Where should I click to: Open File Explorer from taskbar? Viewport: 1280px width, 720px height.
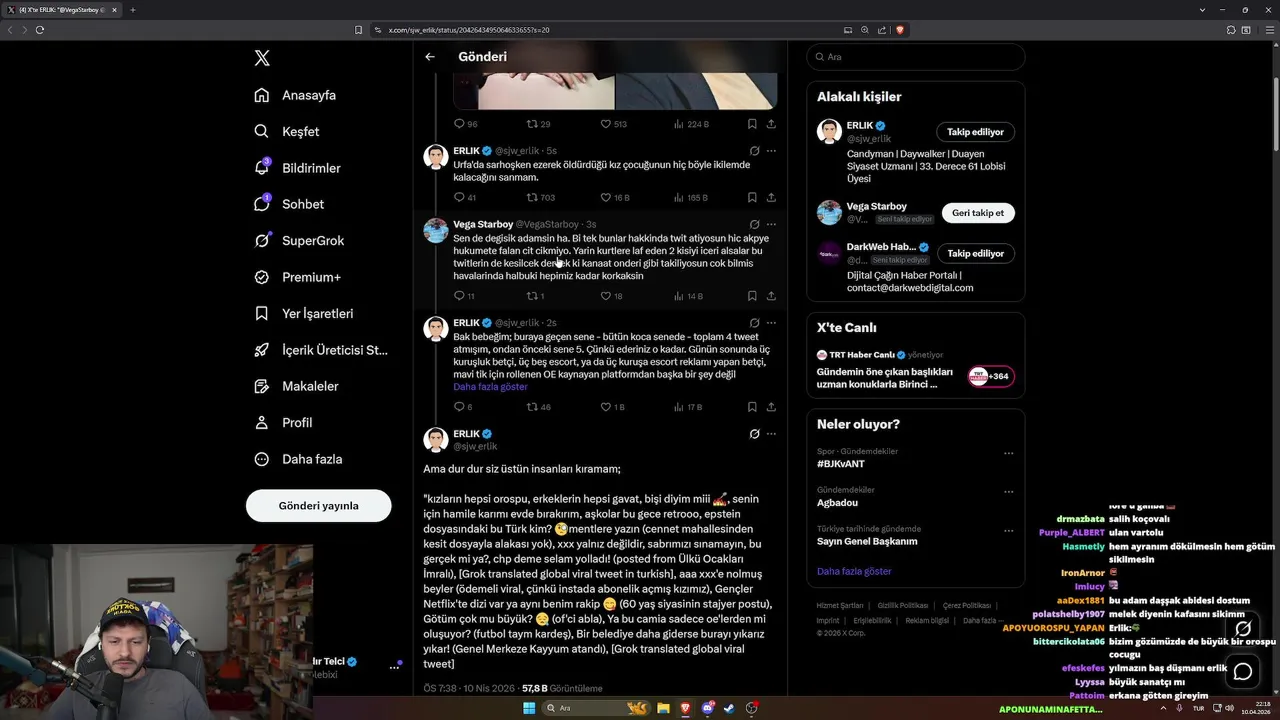click(x=663, y=708)
